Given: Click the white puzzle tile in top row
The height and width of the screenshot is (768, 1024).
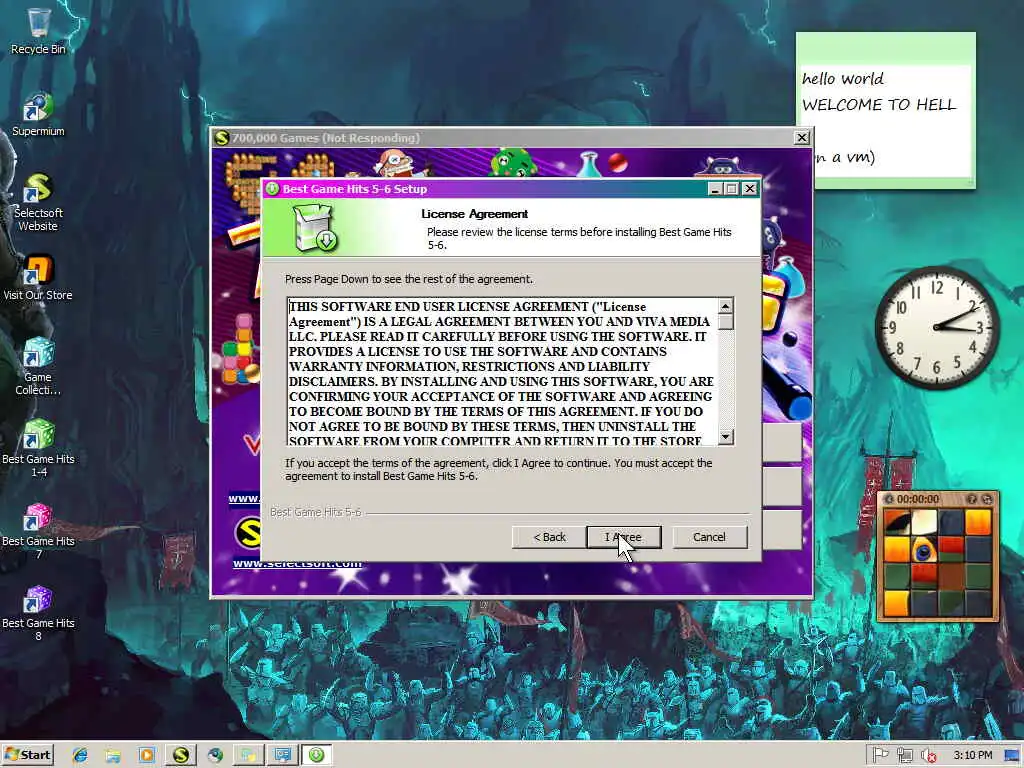Looking at the screenshot, I should (924, 523).
